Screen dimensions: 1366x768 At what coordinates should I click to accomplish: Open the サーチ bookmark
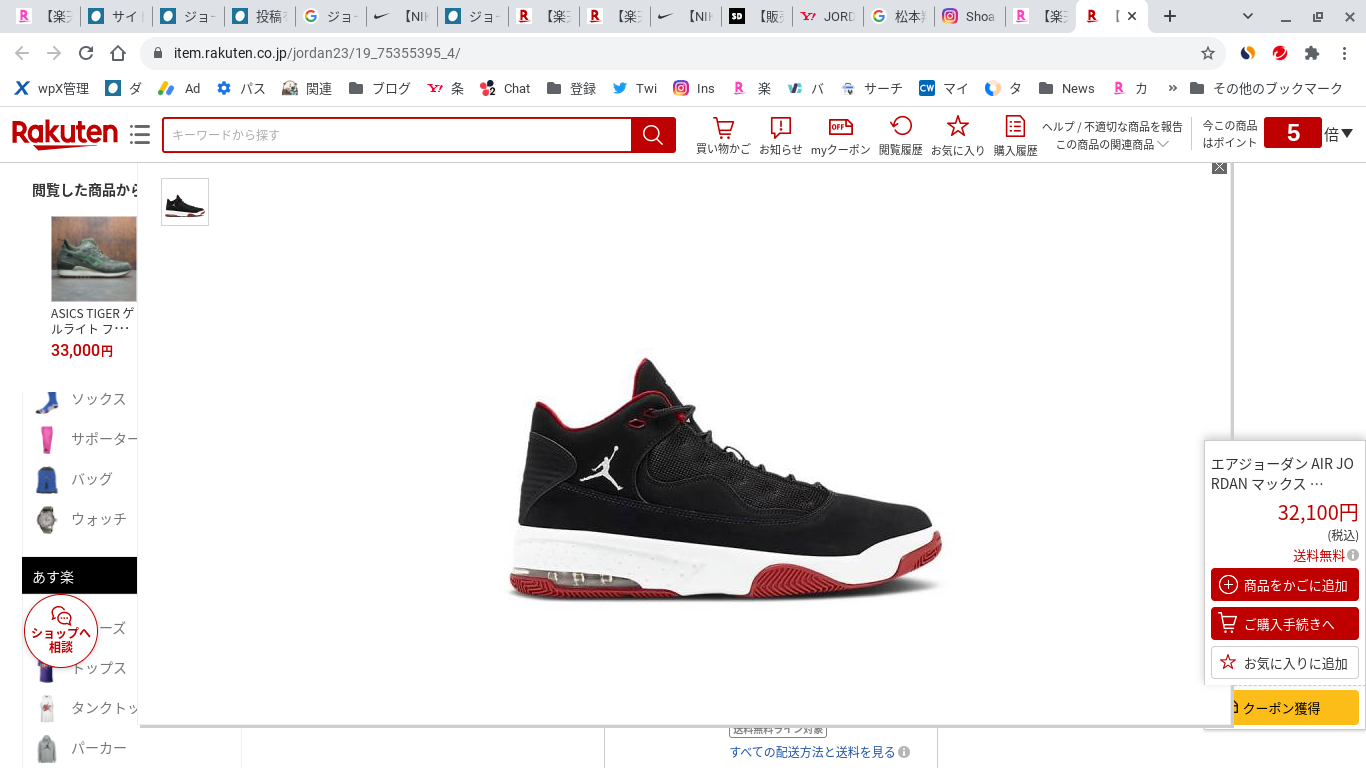(871, 88)
